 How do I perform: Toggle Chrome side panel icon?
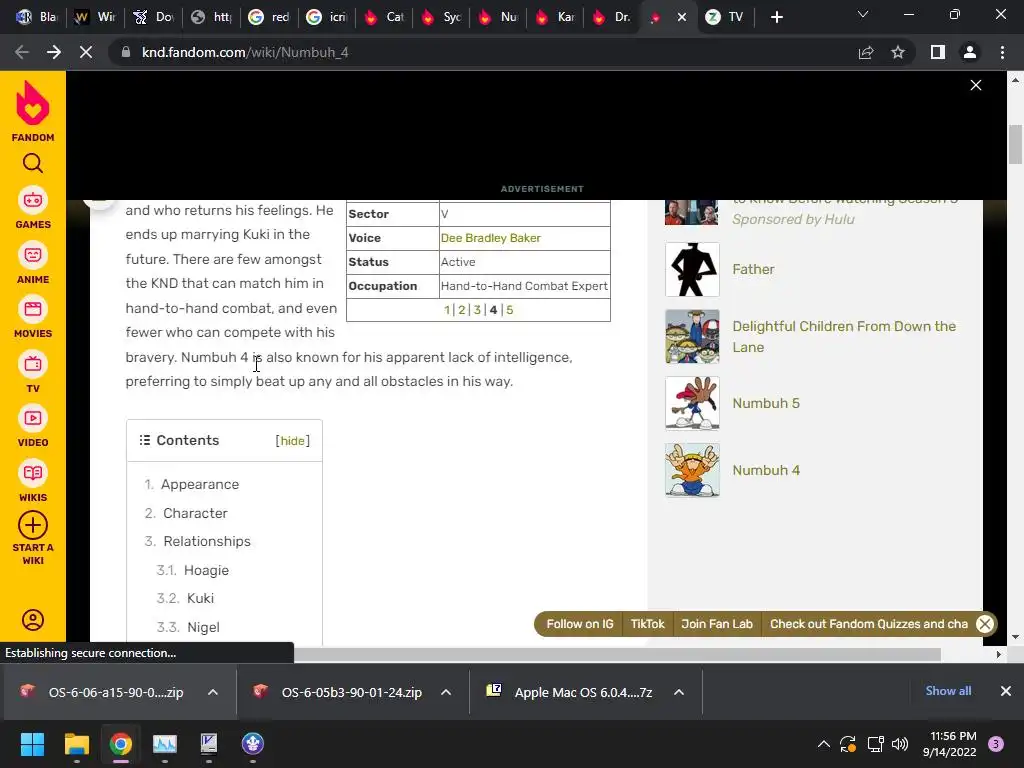tap(938, 52)
